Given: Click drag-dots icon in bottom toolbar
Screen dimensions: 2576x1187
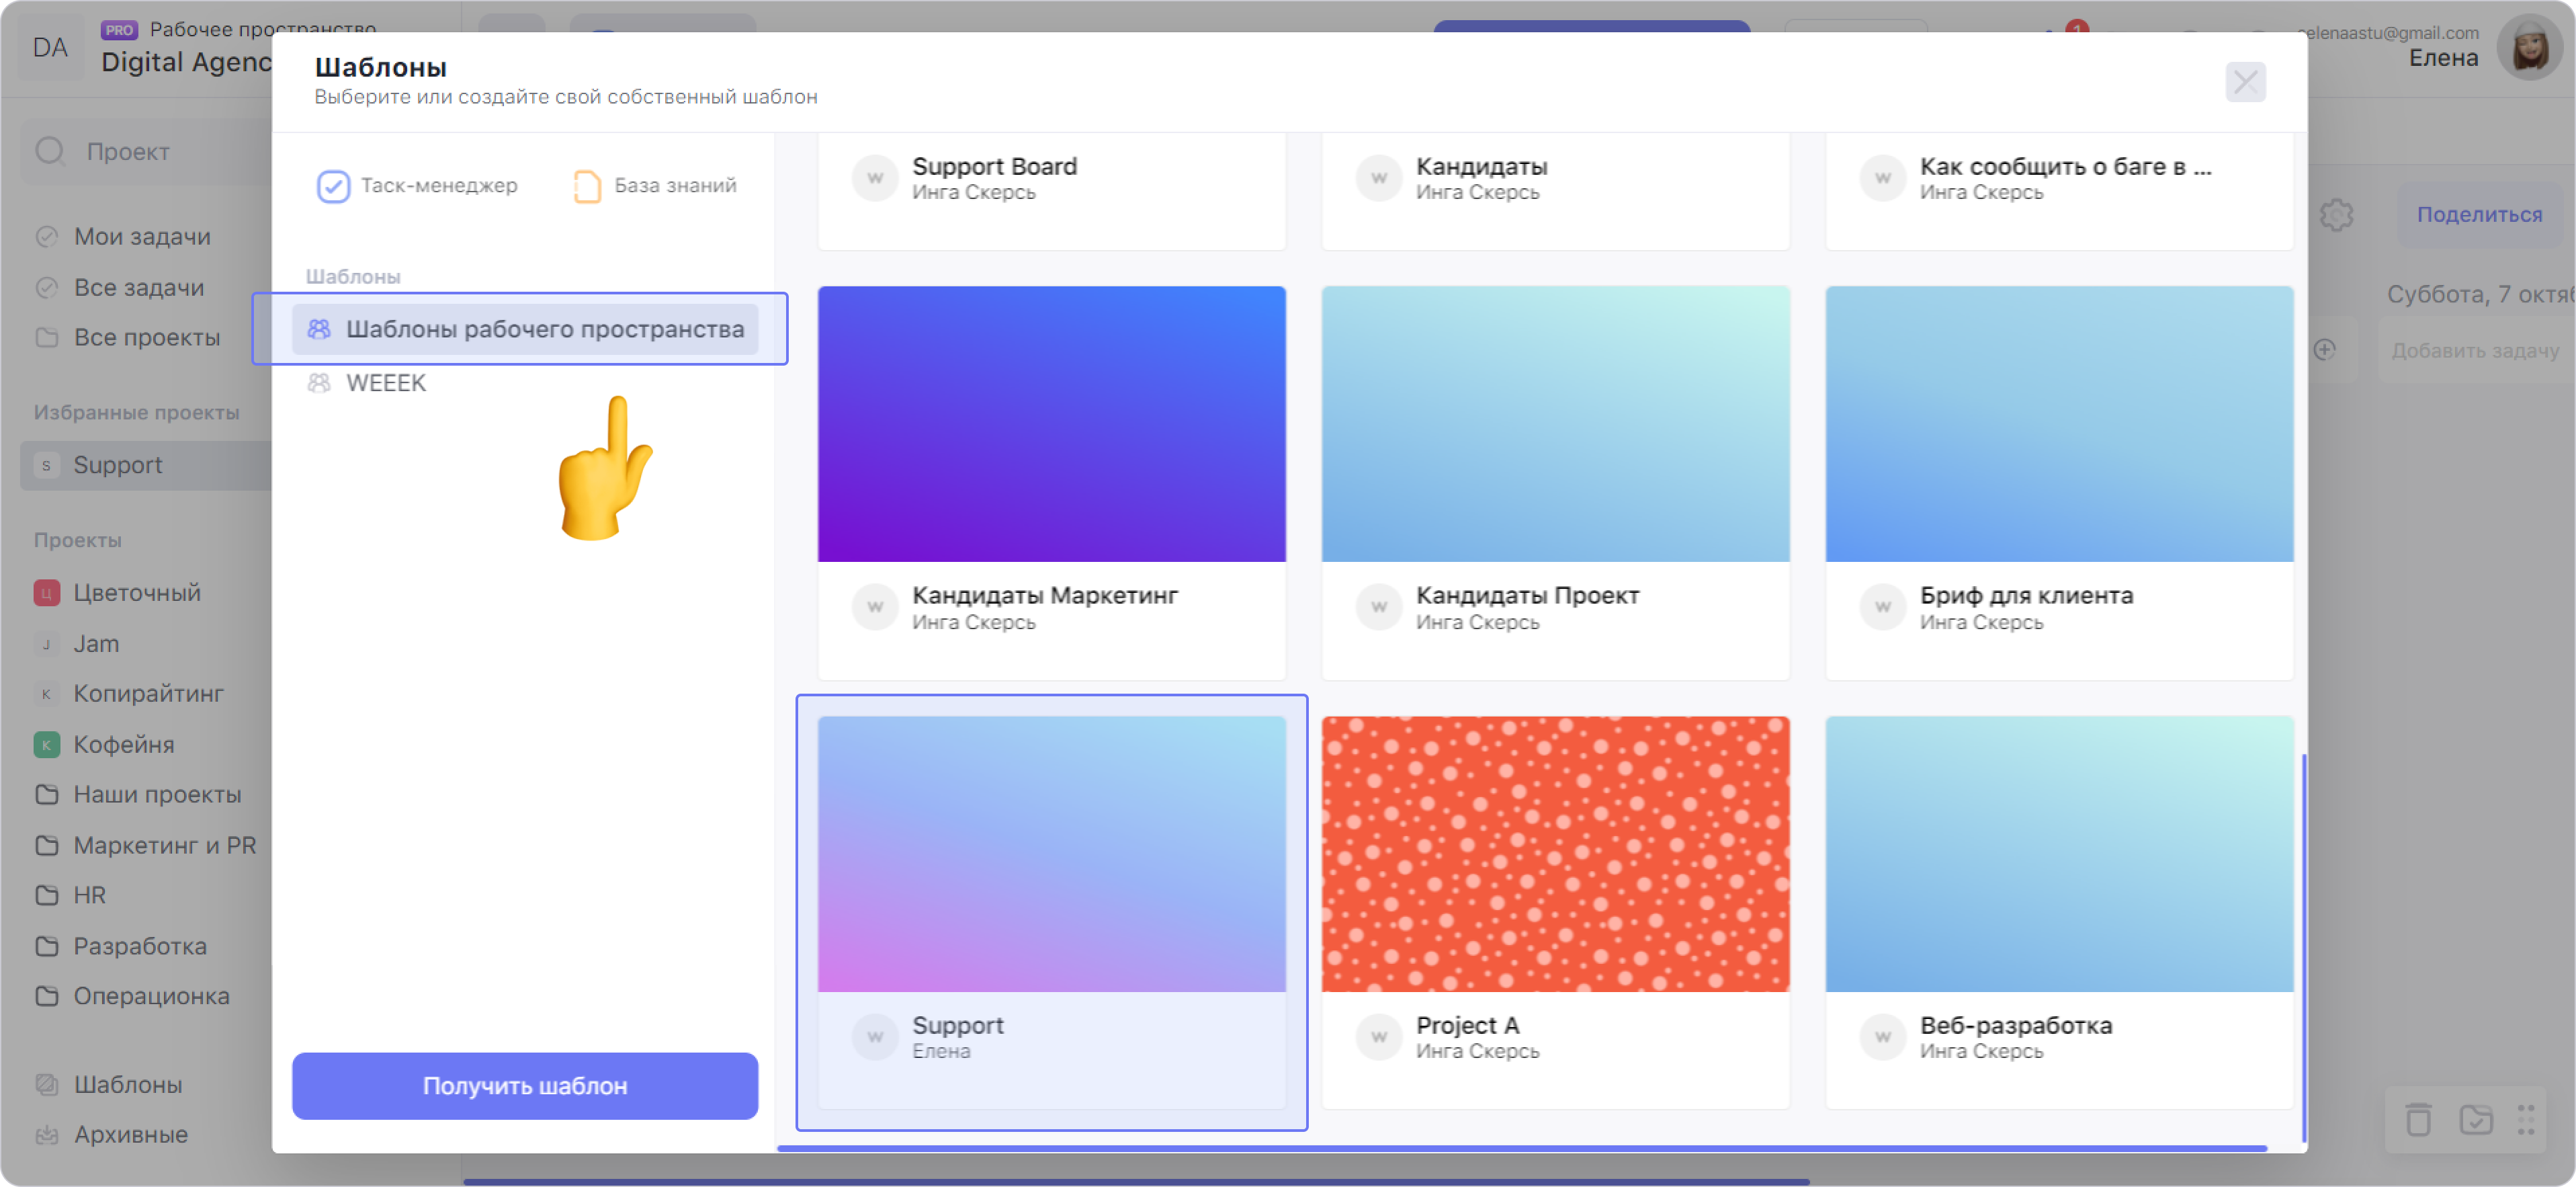Looking at the screenshot, I should pyautogui.click(x=2526, y=1120).
